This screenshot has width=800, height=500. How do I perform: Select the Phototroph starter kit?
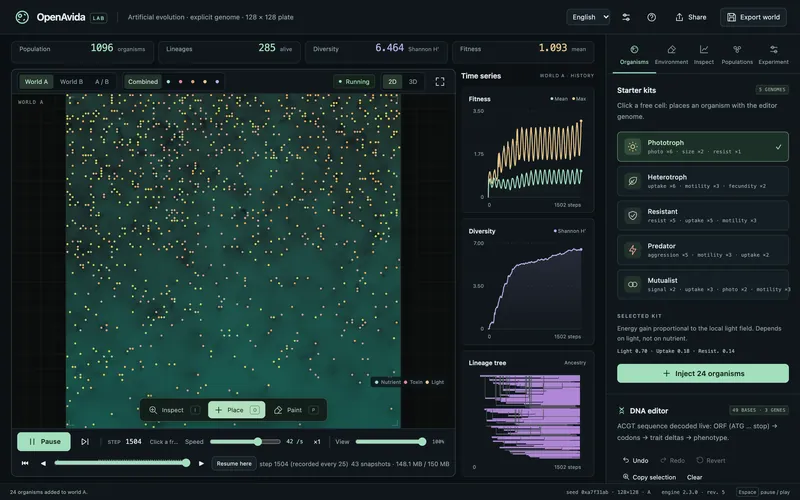click(703, 147)
